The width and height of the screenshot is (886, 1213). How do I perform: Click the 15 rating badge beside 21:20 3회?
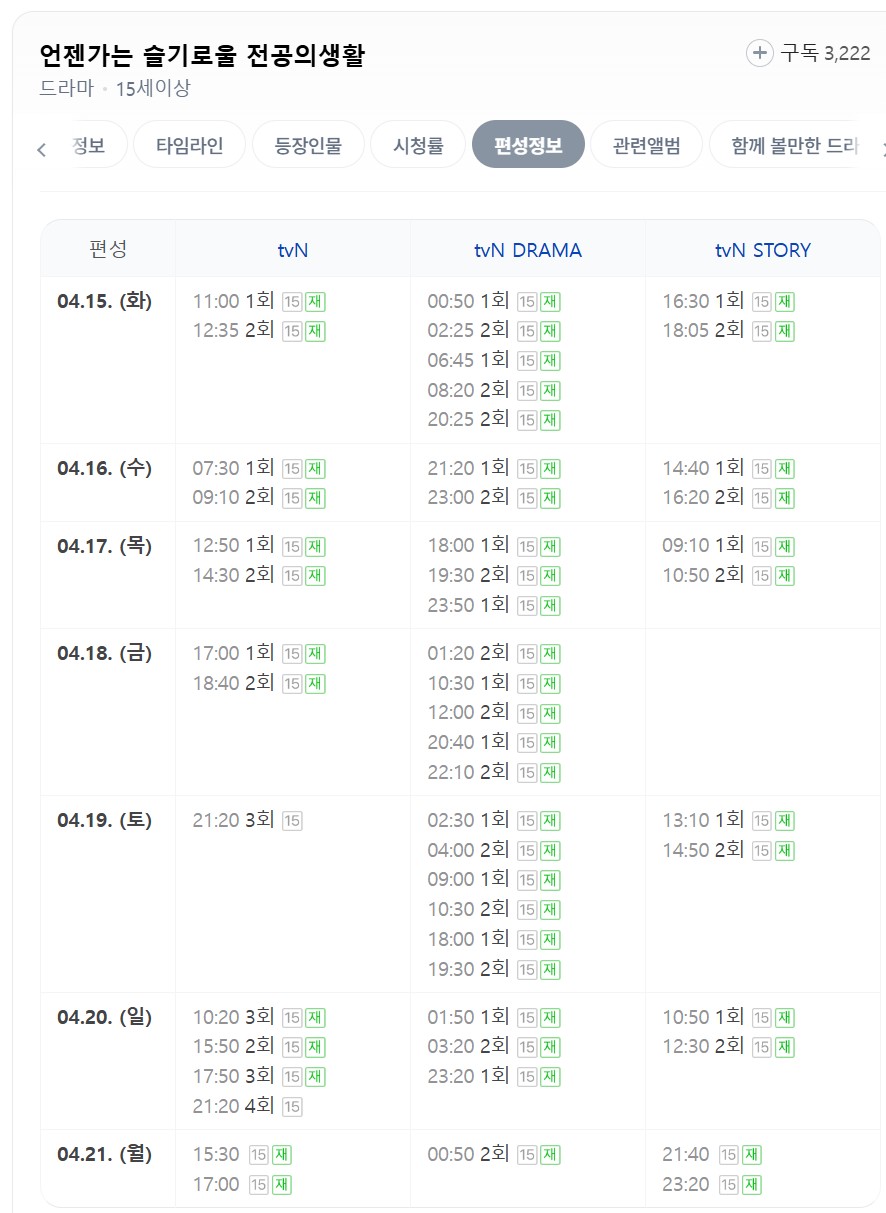[x=292, y=821]
